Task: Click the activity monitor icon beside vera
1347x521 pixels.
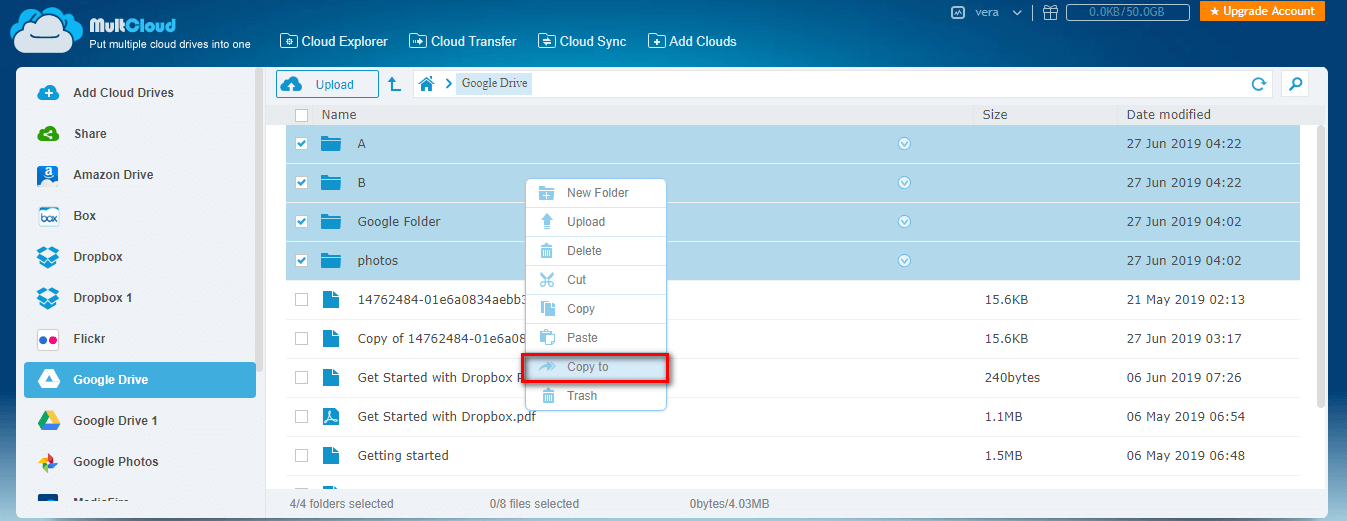Action: click(957, 12)
